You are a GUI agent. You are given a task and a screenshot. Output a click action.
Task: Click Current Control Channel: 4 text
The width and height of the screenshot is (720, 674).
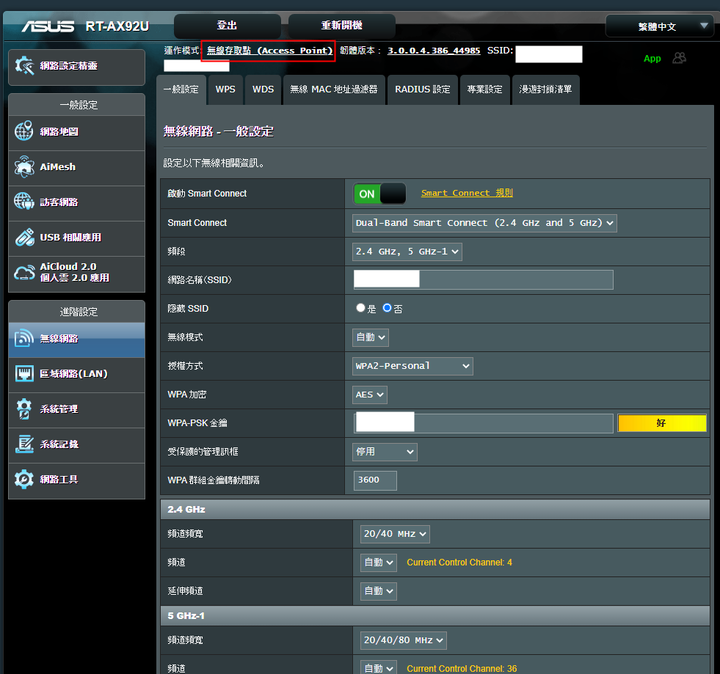459,562
